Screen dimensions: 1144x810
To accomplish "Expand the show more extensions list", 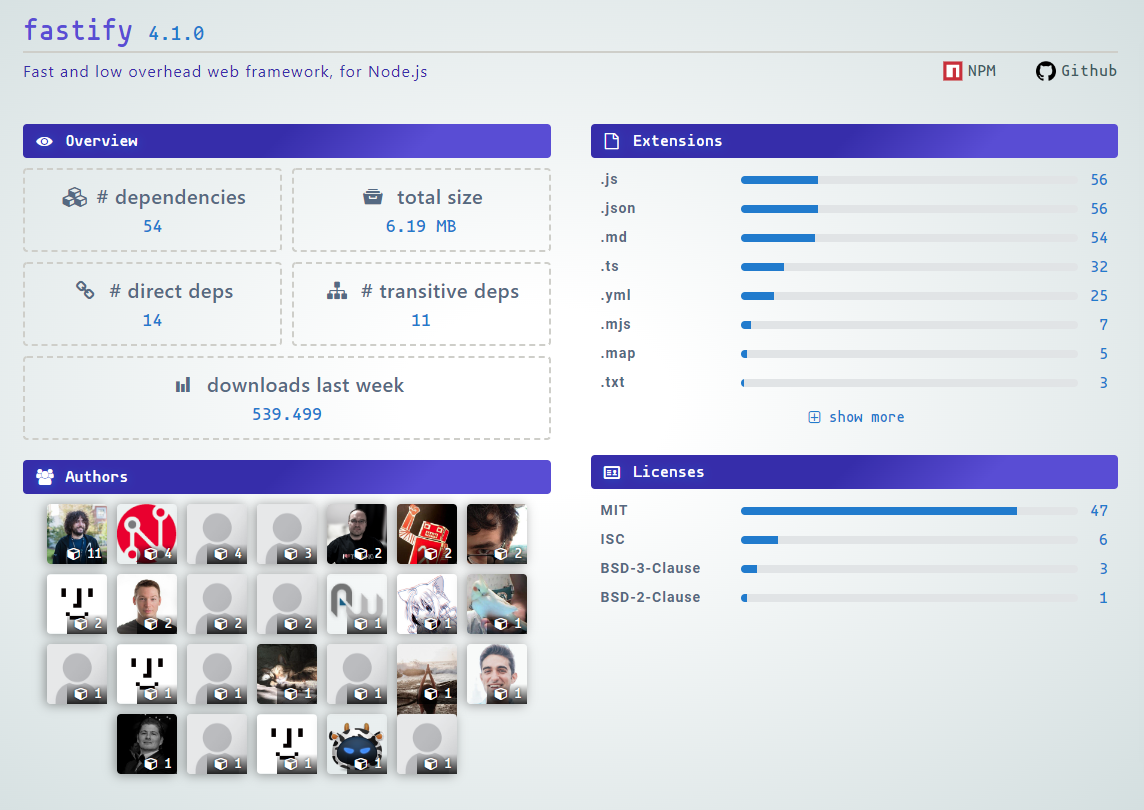I will [856, 417].
